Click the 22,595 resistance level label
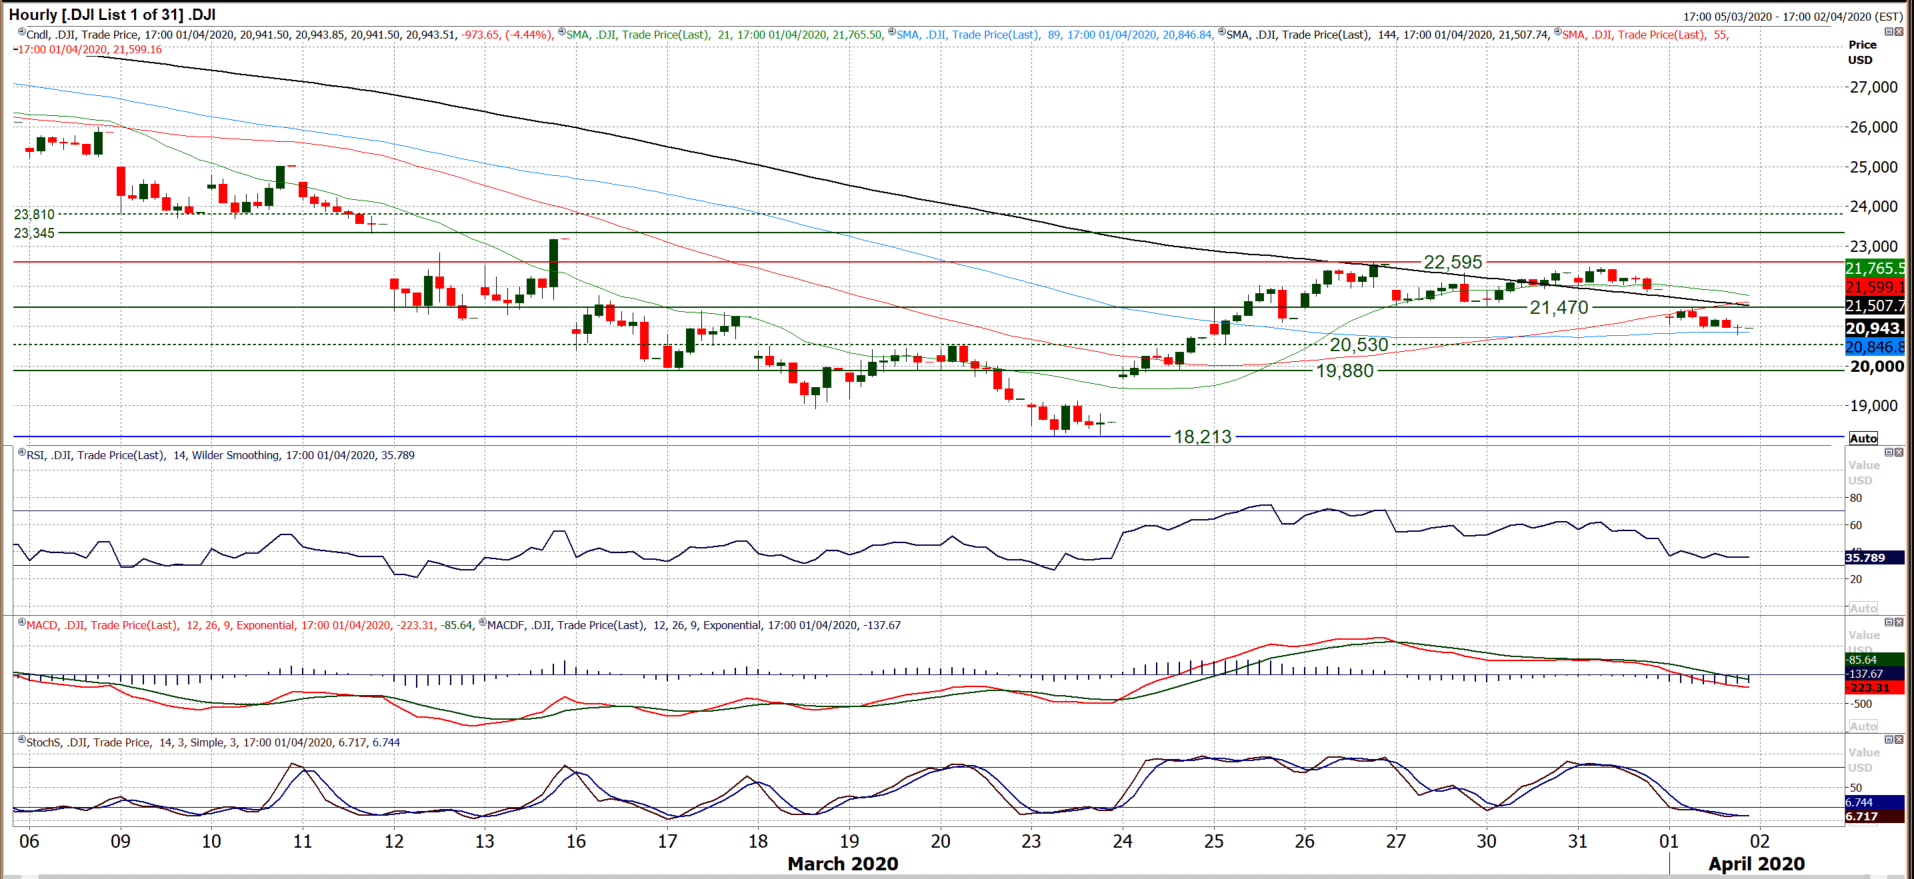This screenshot has height=879, width=1914. click(x=1453, y=262)
